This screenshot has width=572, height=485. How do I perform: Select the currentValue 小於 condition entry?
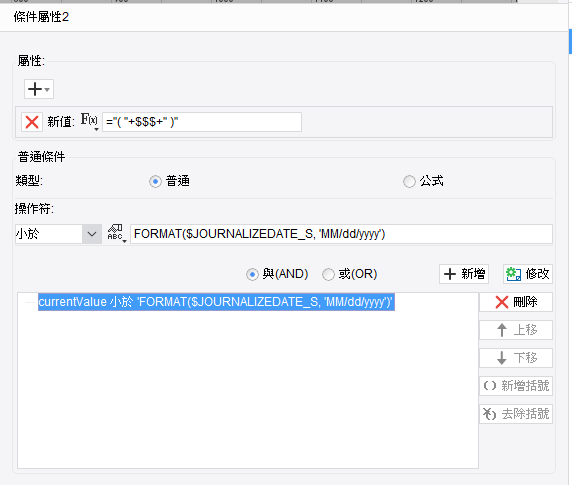pyautogui.click(x=216, y=302)
